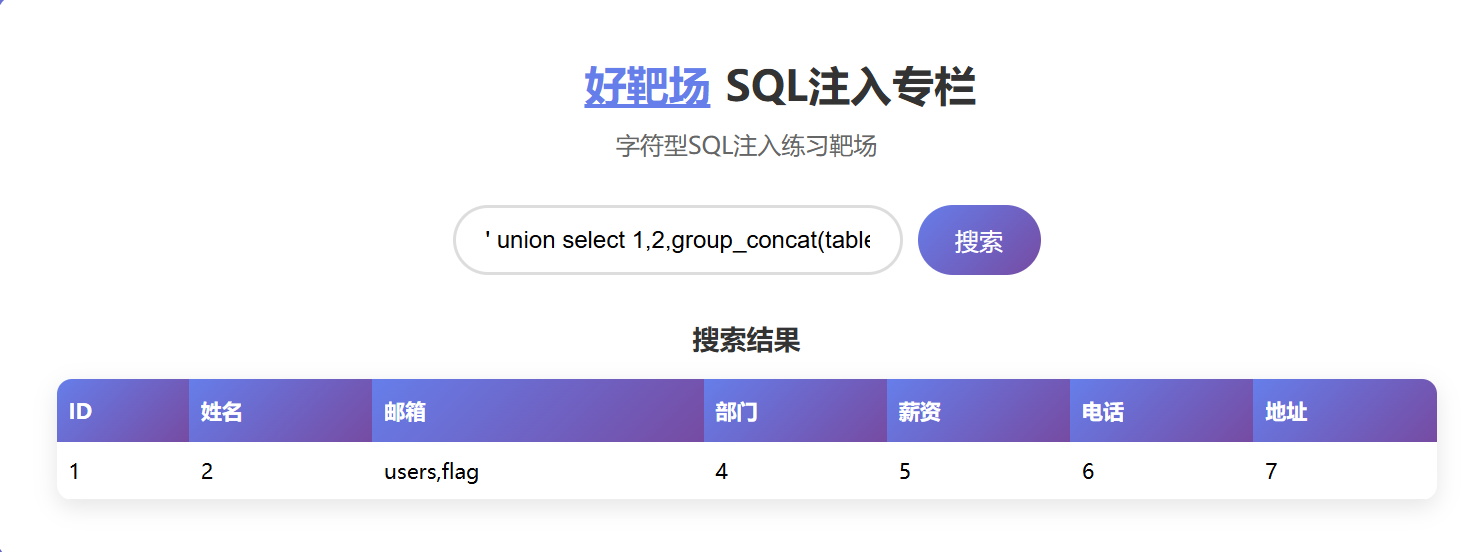Select the 姓名 column header
Screen dimensions: 1482x552
[280, 411]
